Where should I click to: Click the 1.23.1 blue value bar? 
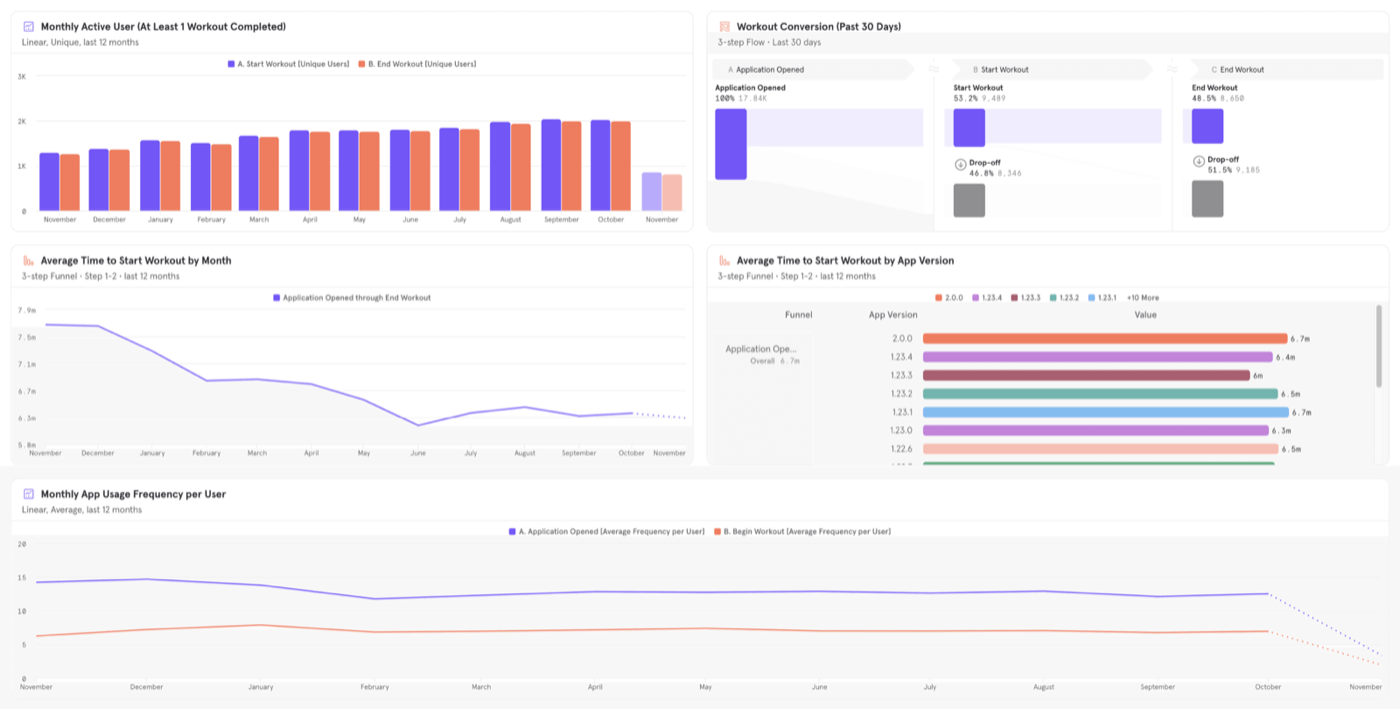1106,412
